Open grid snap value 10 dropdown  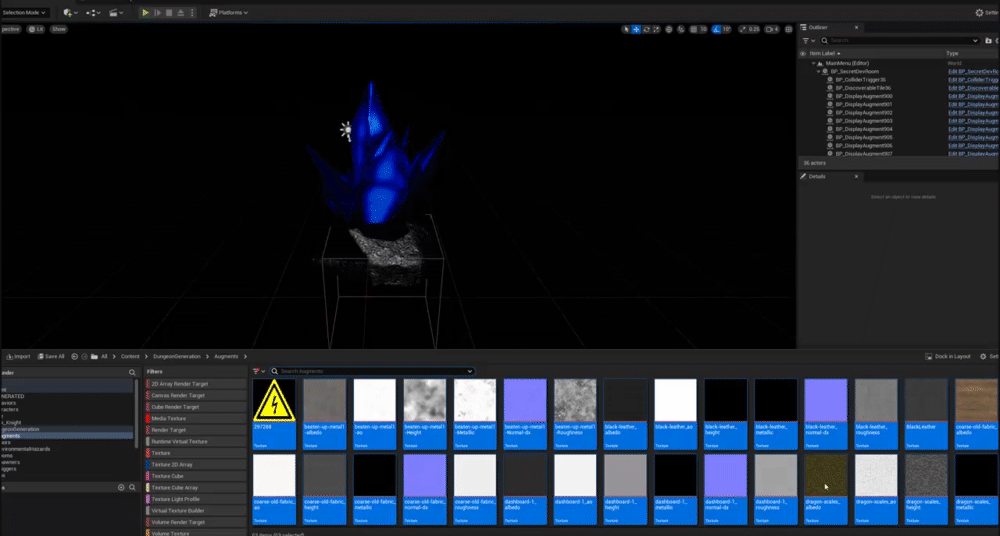pos(703,29)
